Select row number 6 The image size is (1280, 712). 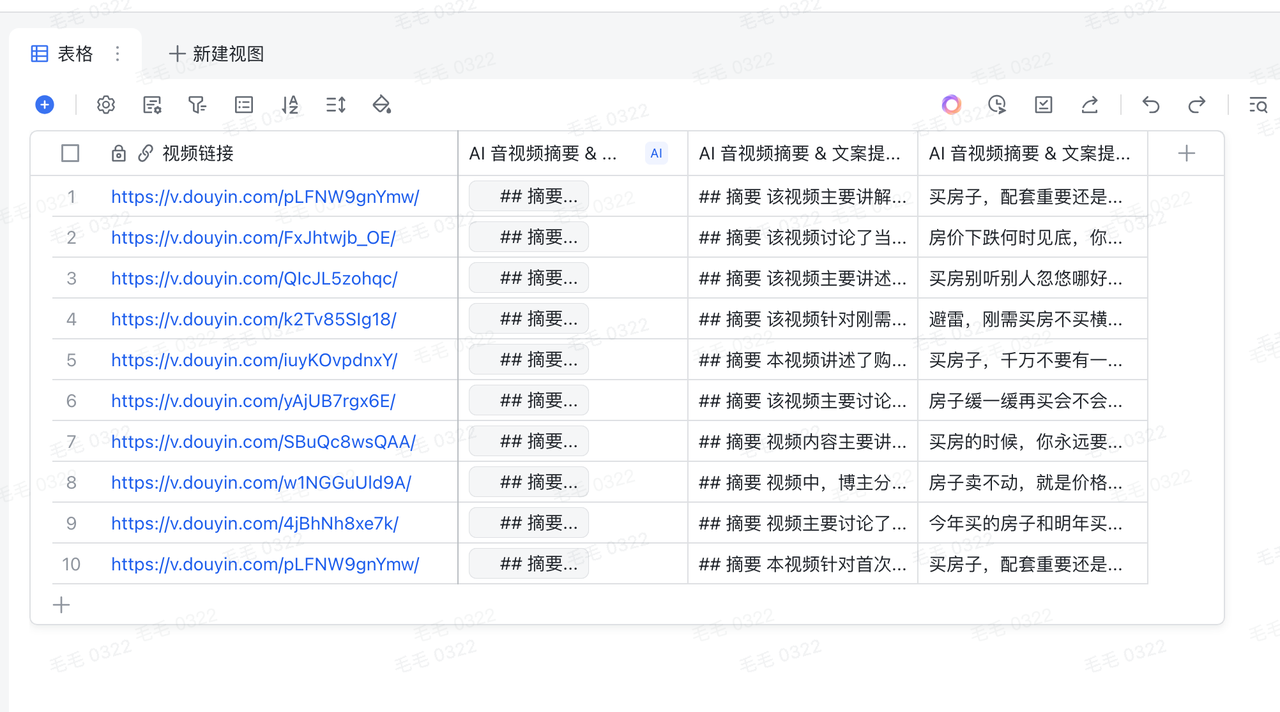tap(71, 401)
